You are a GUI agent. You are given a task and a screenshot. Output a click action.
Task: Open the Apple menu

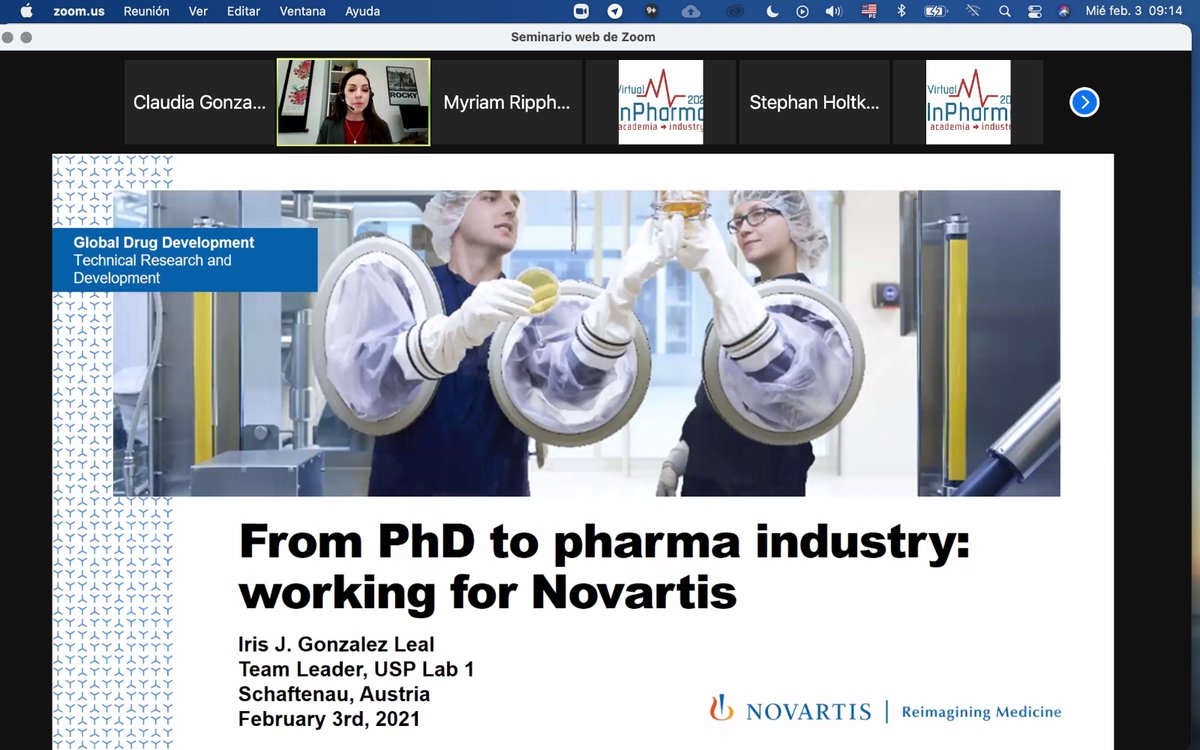coord(26,11)
